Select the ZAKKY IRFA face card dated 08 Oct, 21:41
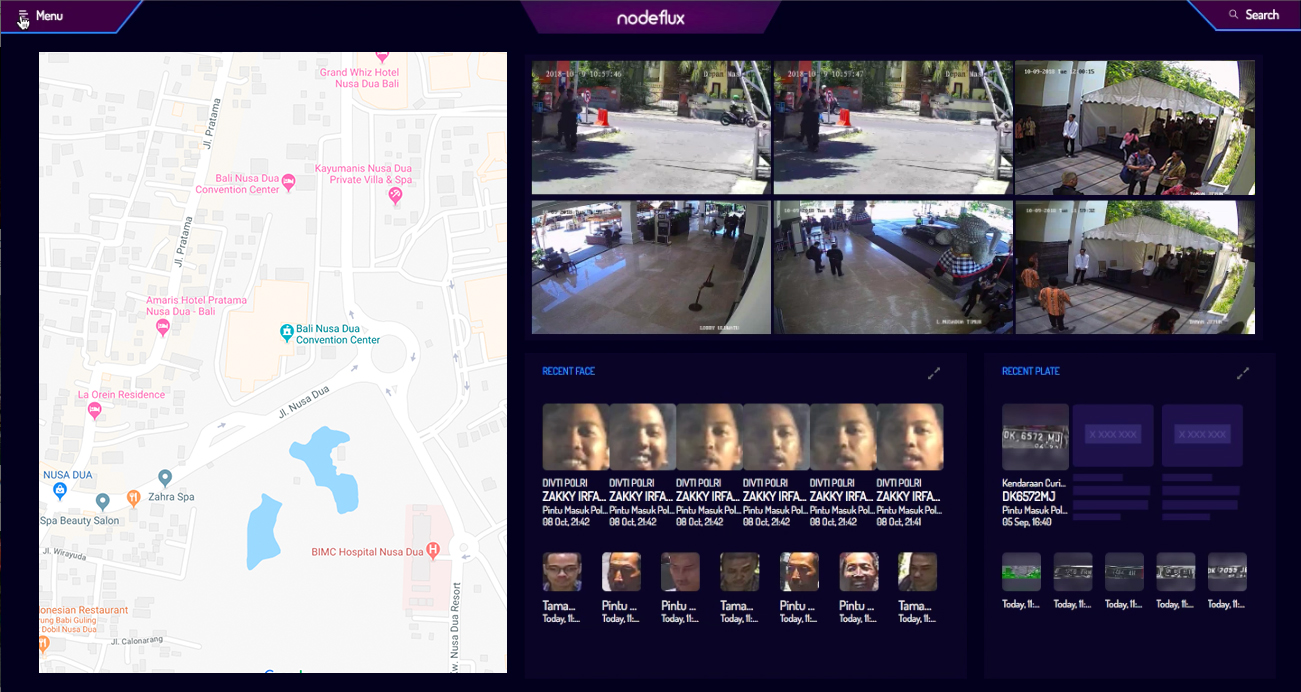 (910, 465)
